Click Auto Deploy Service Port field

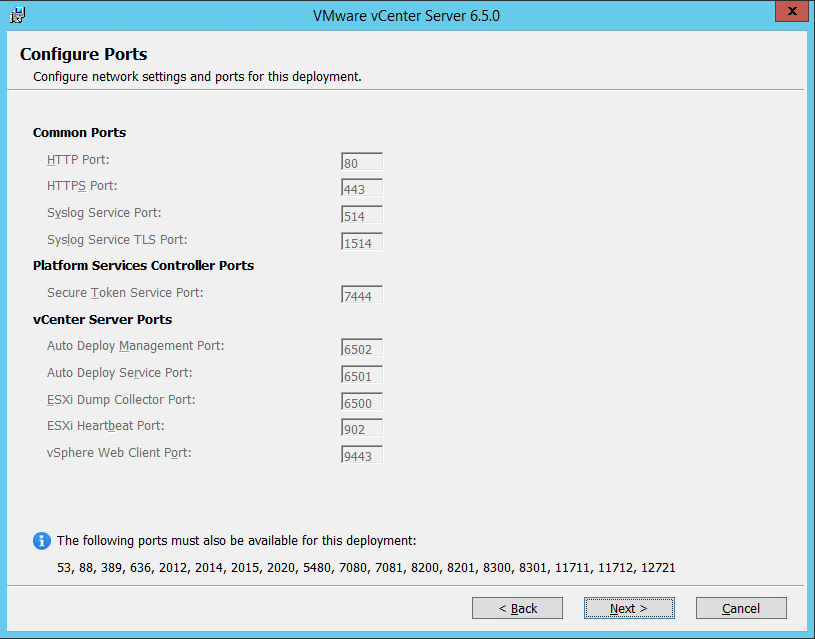click(x=362, y=375)
